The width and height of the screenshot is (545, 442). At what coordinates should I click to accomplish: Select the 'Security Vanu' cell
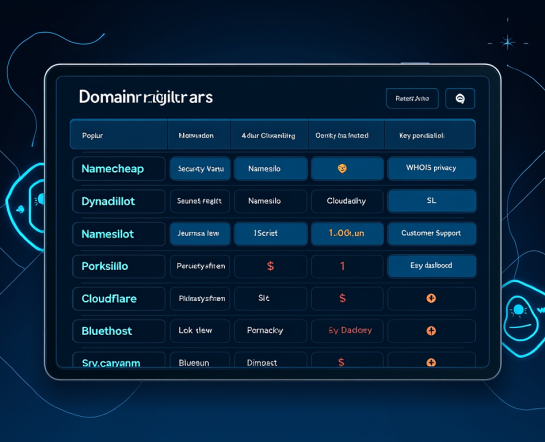click(200, 169)
